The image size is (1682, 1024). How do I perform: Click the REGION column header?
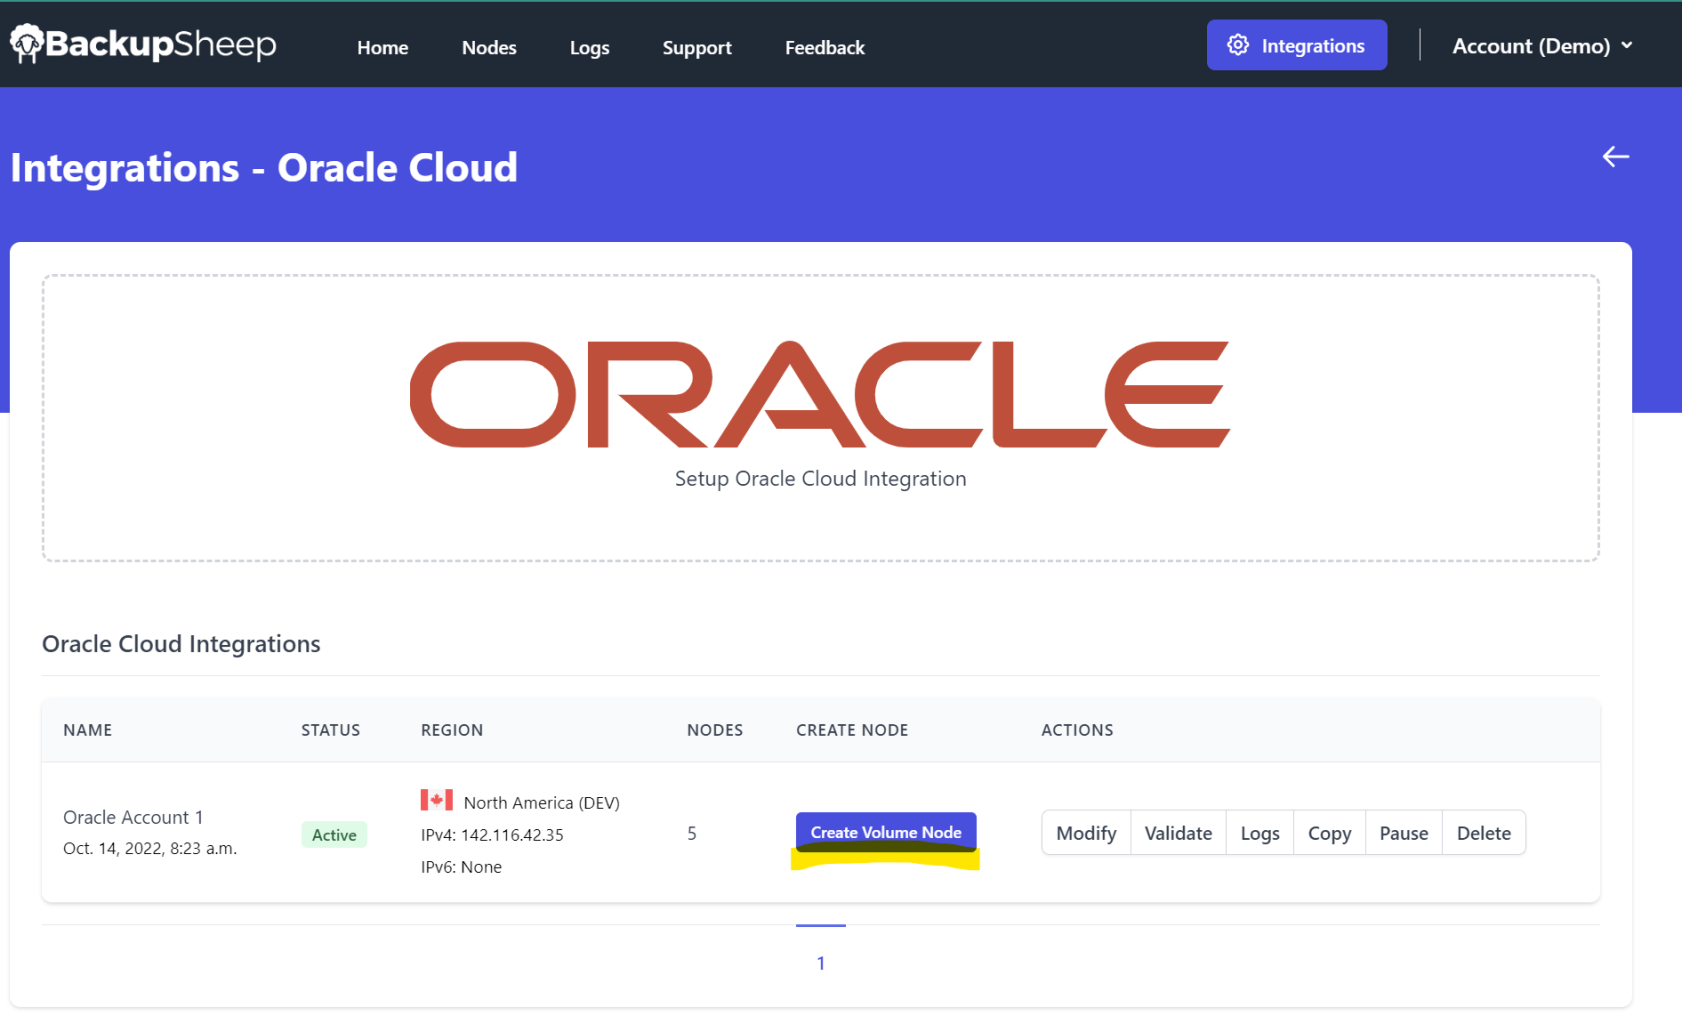pyautogui.click(x=452, y=730)
